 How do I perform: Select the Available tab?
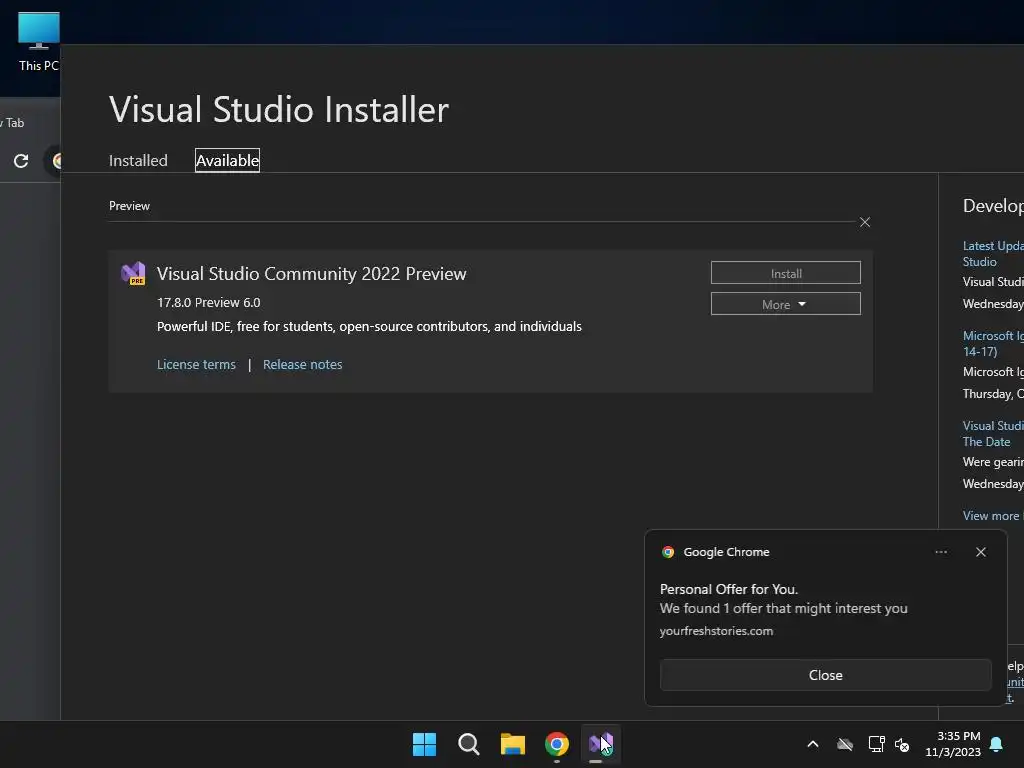[227, 161]
